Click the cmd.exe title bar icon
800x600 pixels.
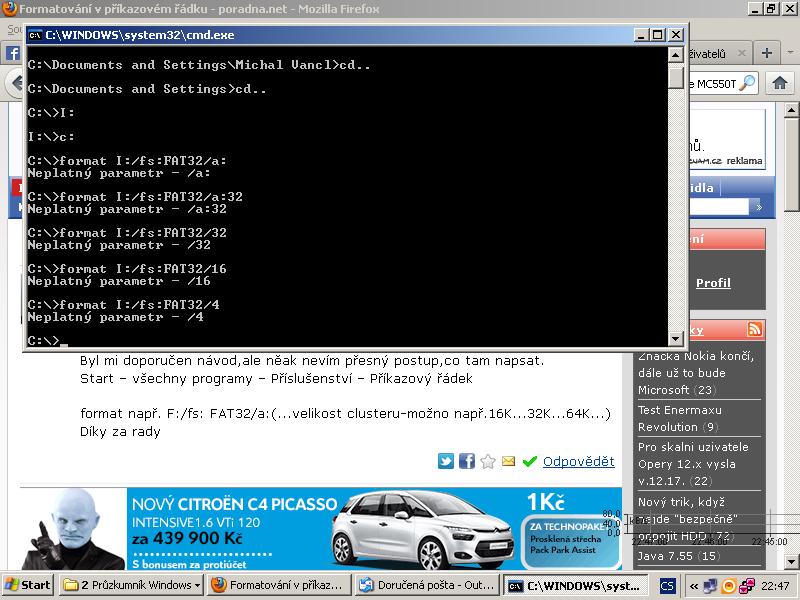[35, 35]
